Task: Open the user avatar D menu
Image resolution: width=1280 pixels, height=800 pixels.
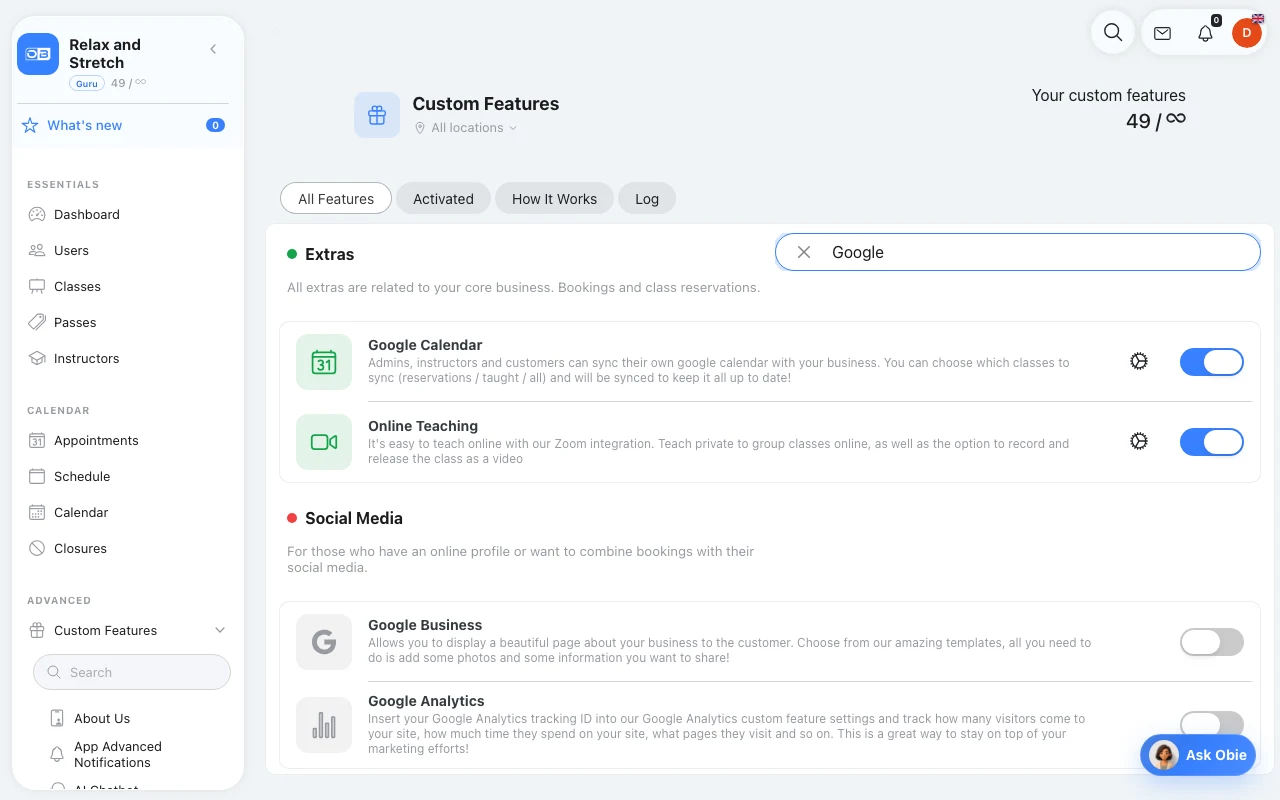Action: (x=1246, y=33)
